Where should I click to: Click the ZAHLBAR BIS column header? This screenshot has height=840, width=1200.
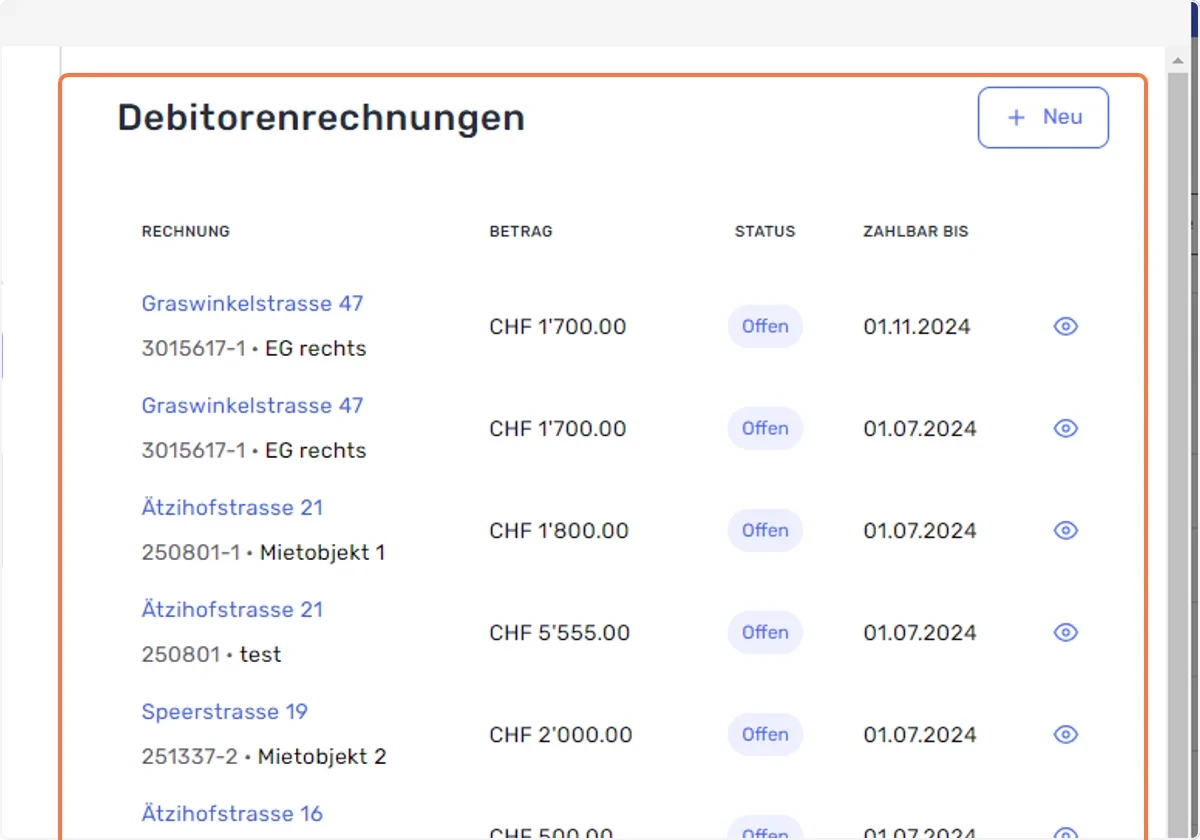916,231
